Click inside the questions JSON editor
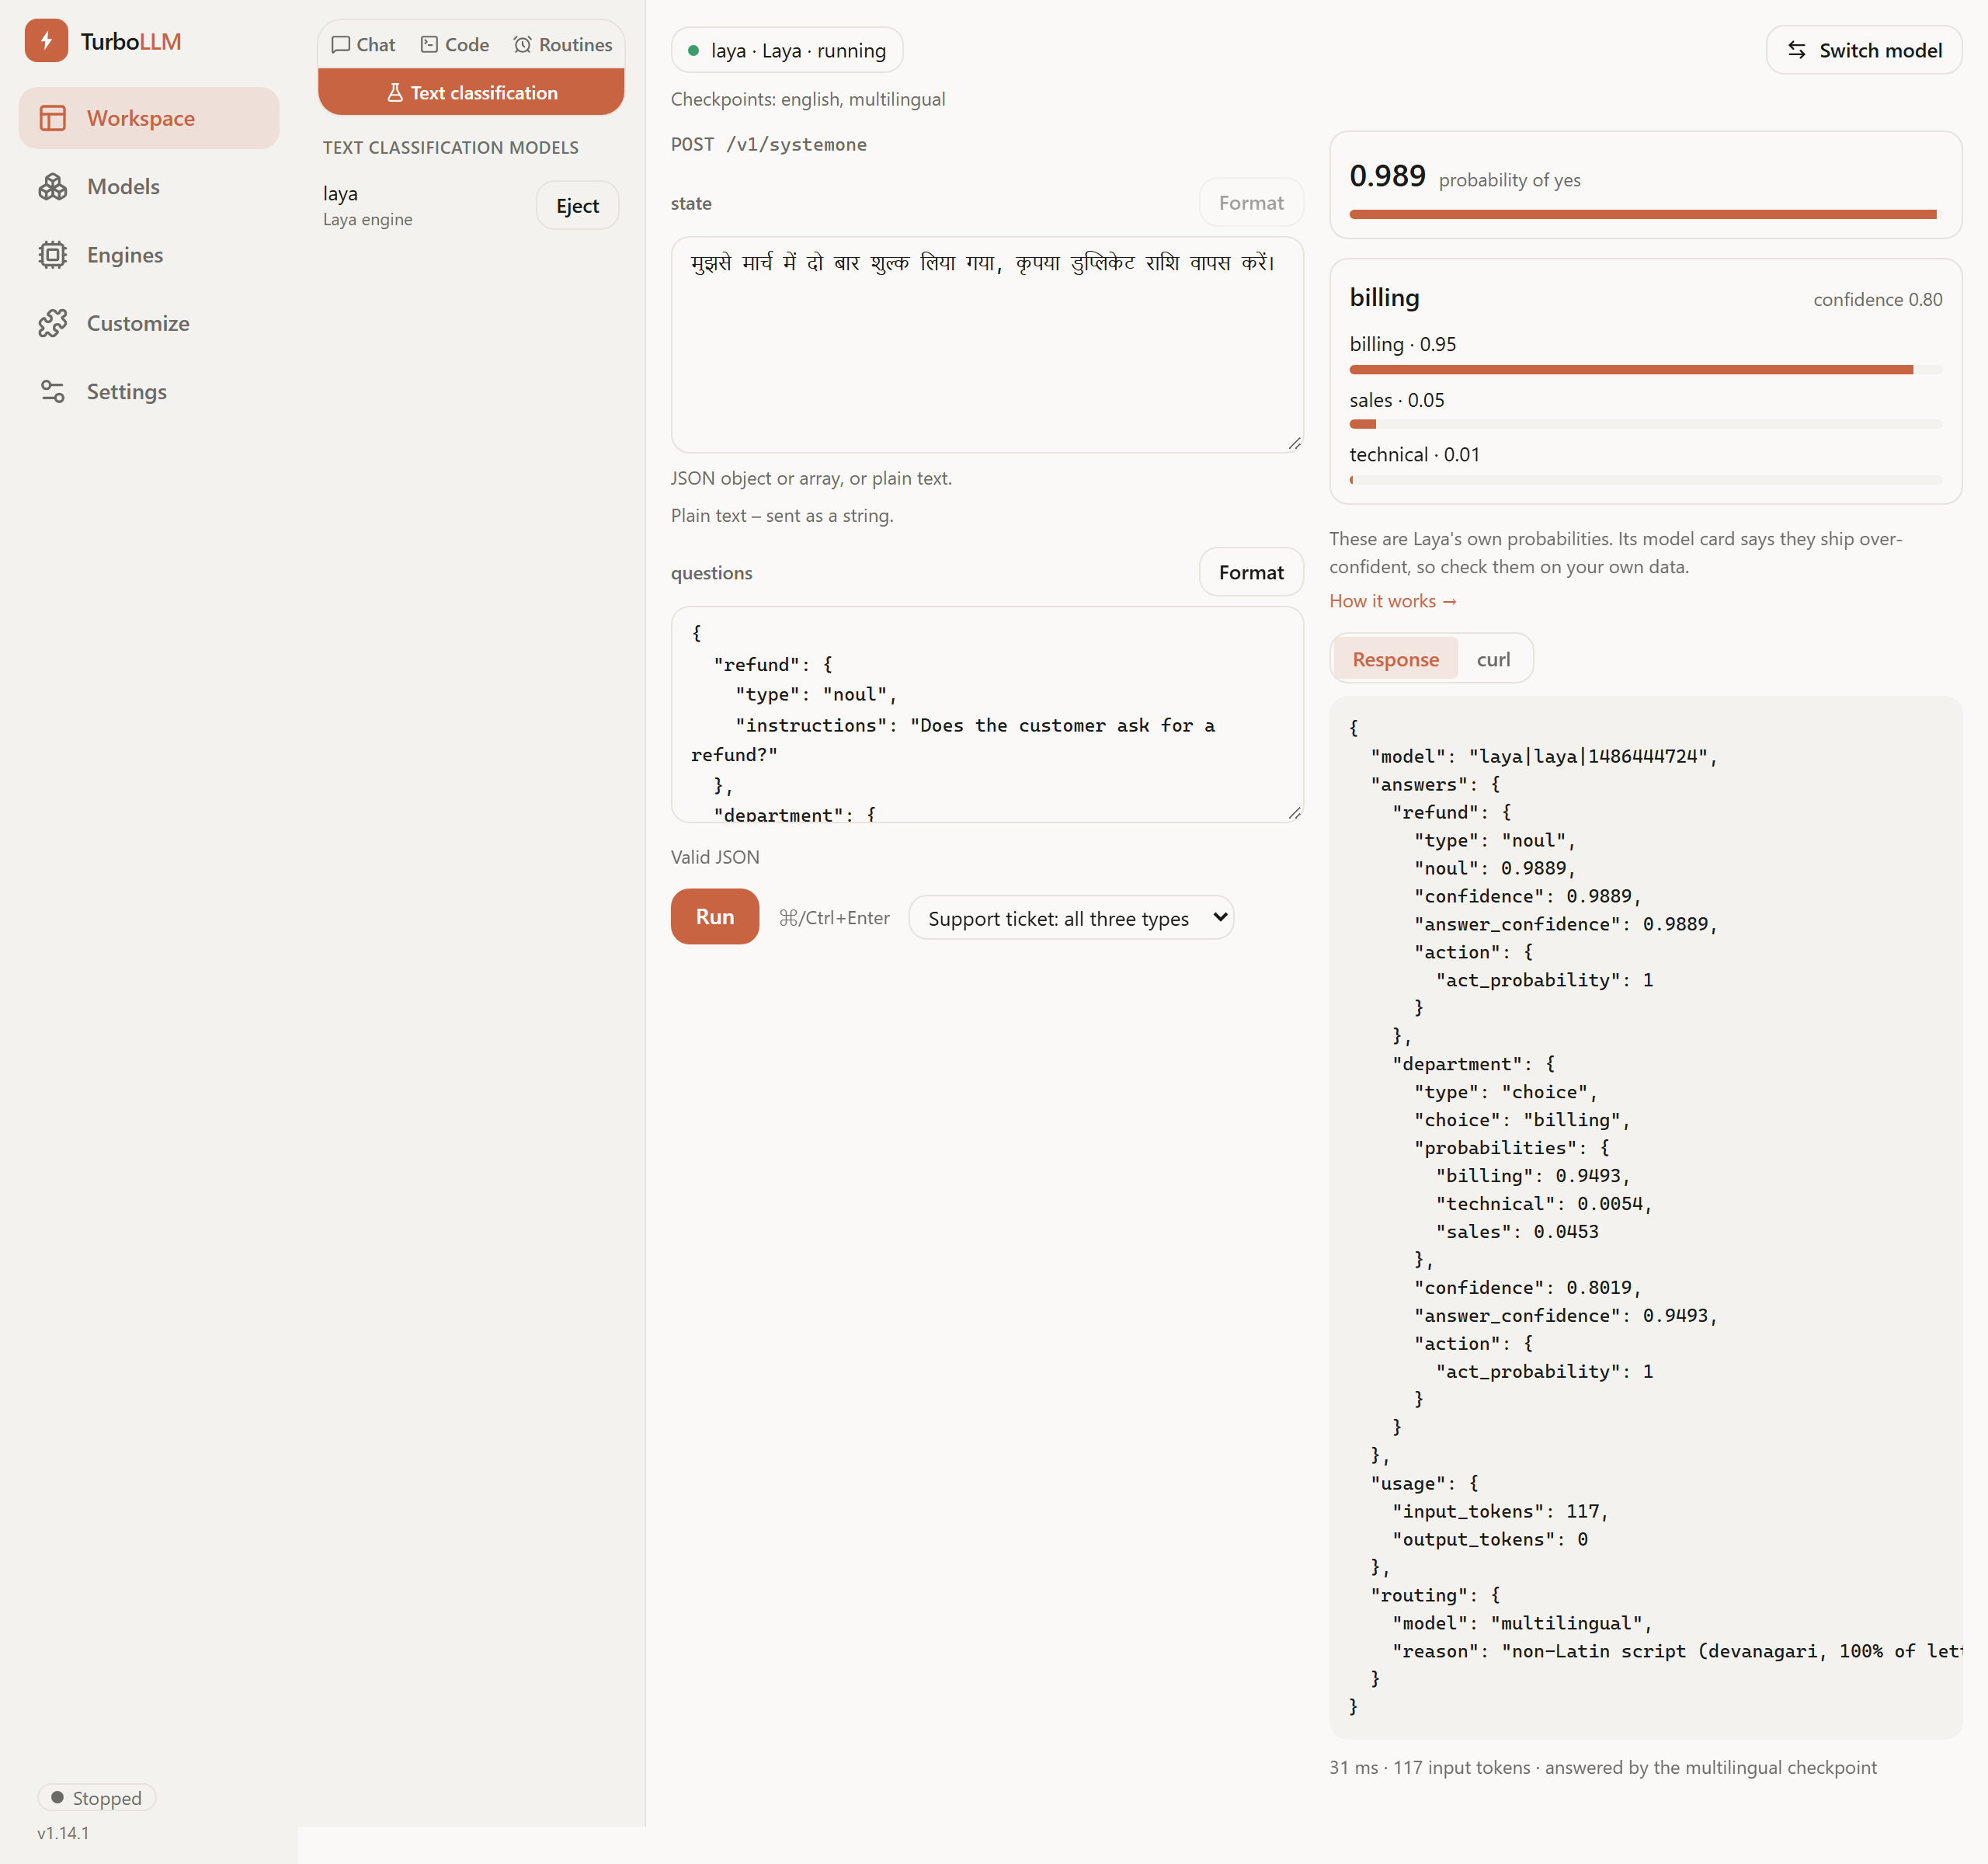The width and height of the screenshot is (1988, 1864). coord(986,714)
